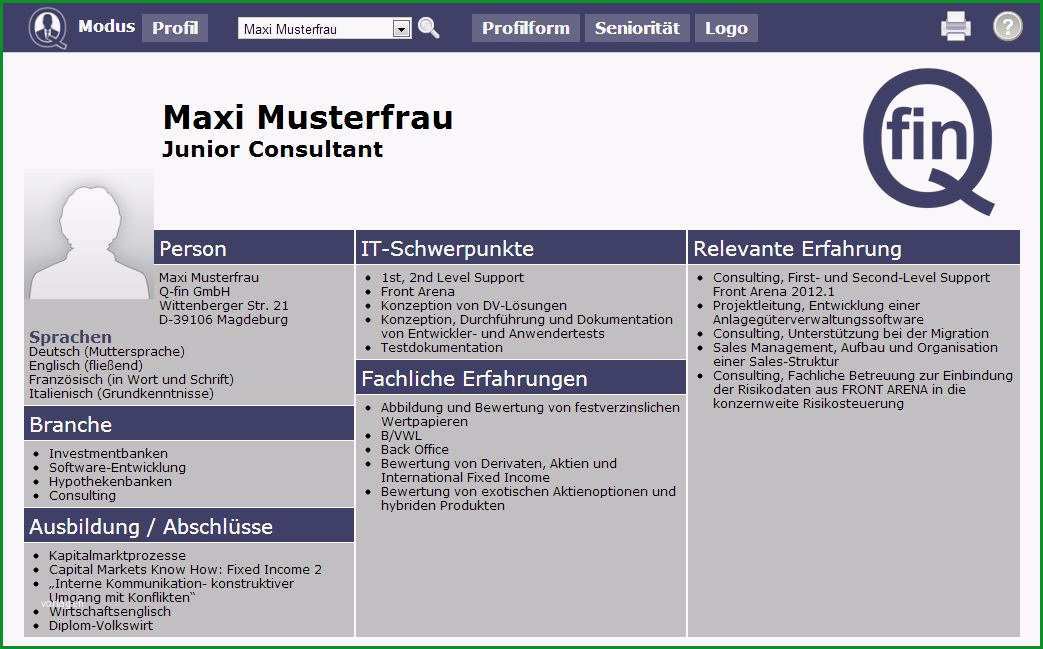Viewport: 1043px width, 649px height.
Task: Click the Consulting item under Branche
Action: [82, 495]
